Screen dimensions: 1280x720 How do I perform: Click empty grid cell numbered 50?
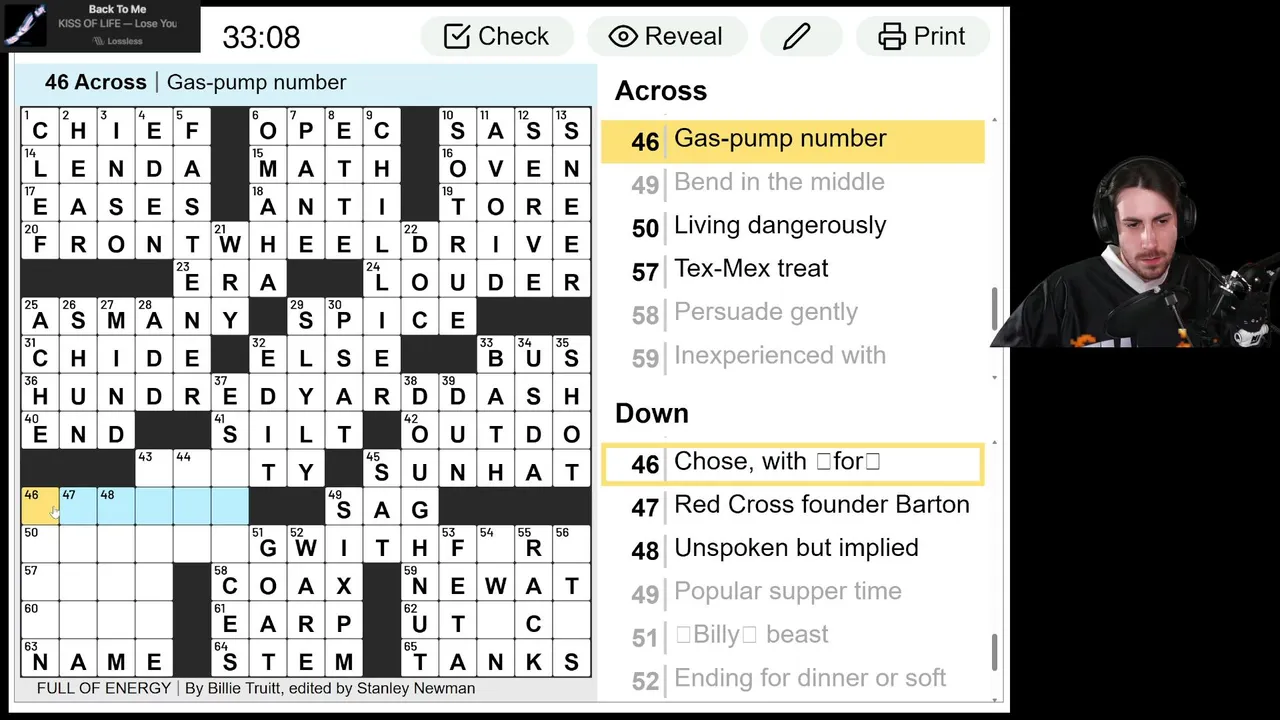click(x=39, y=546)
